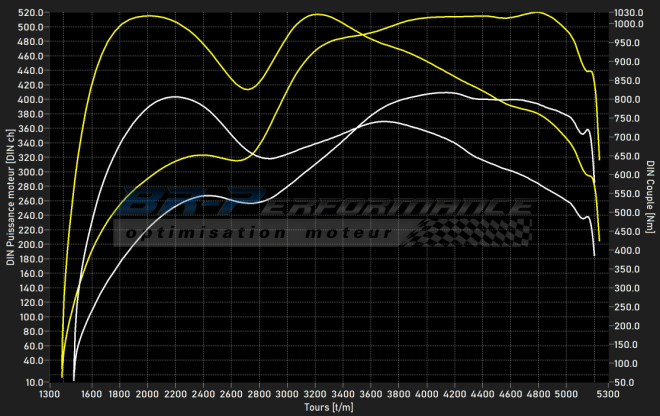This screenshot has height=416, width=660.
Task: Click the 2000 label on the RPM axis
Action: pyautogui.click(x=147, y=396)
